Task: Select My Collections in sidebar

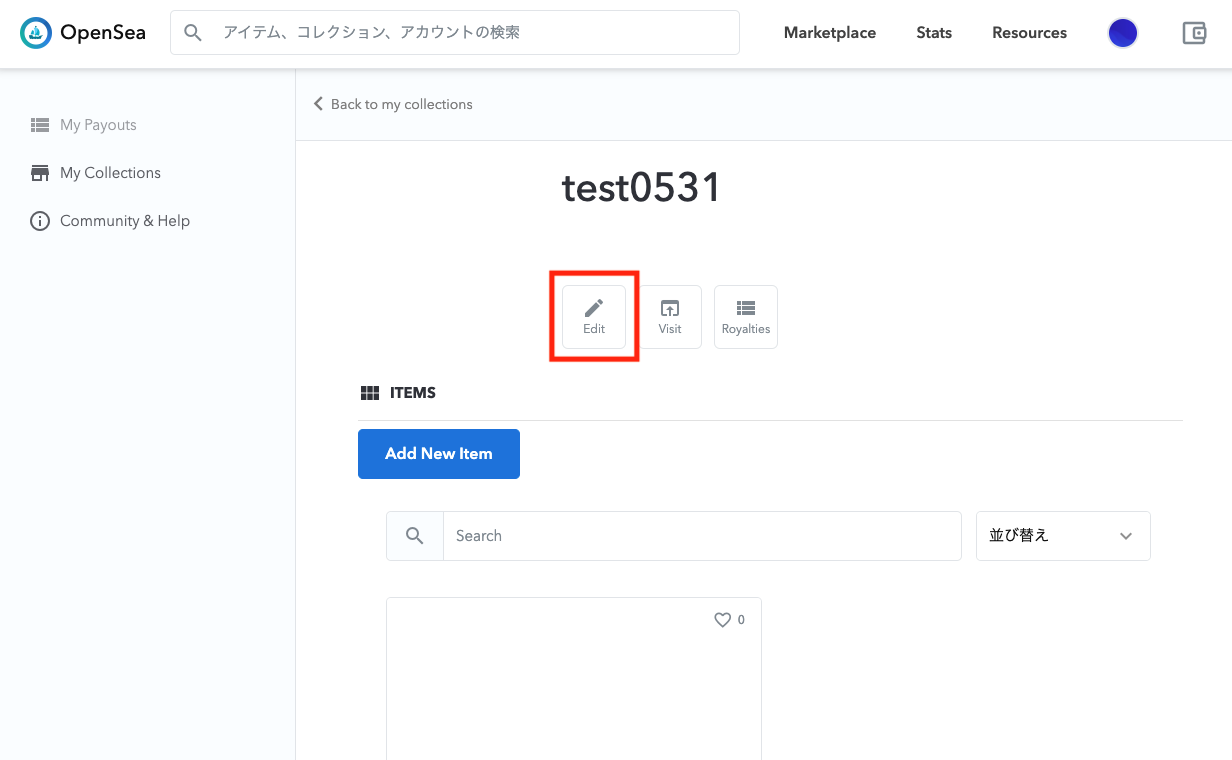Action: 96,173
